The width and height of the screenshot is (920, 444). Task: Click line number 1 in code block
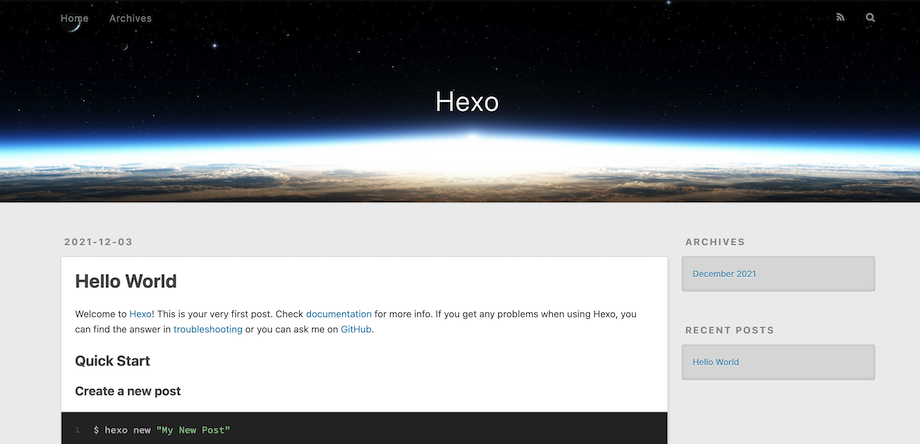pos(77,430)
